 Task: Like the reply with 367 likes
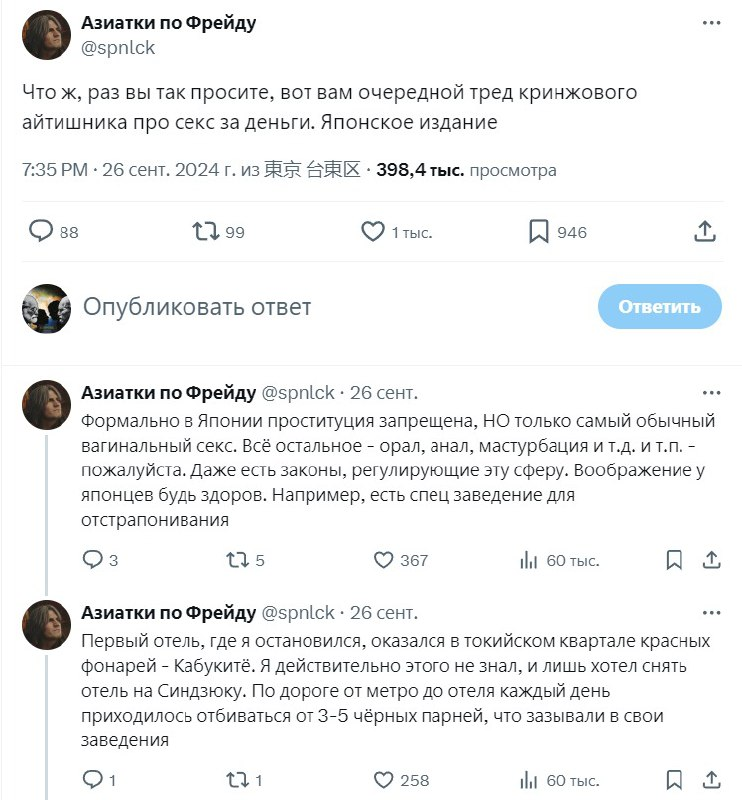click(384, 560)
